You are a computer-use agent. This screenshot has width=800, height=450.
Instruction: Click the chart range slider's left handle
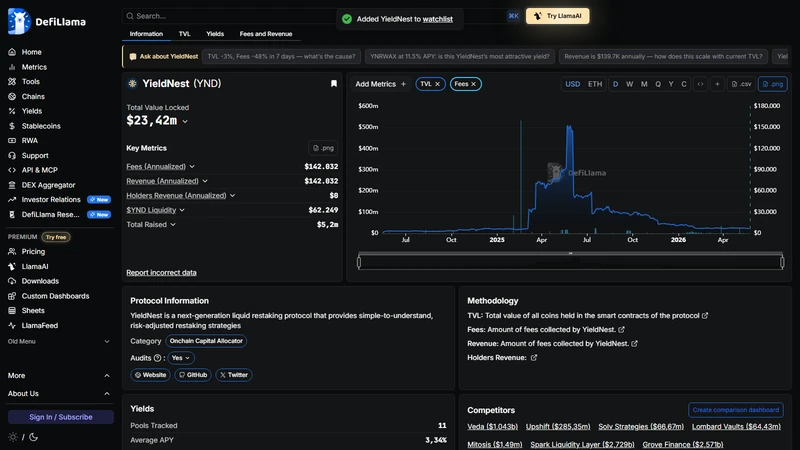click(x=359, y=262)
